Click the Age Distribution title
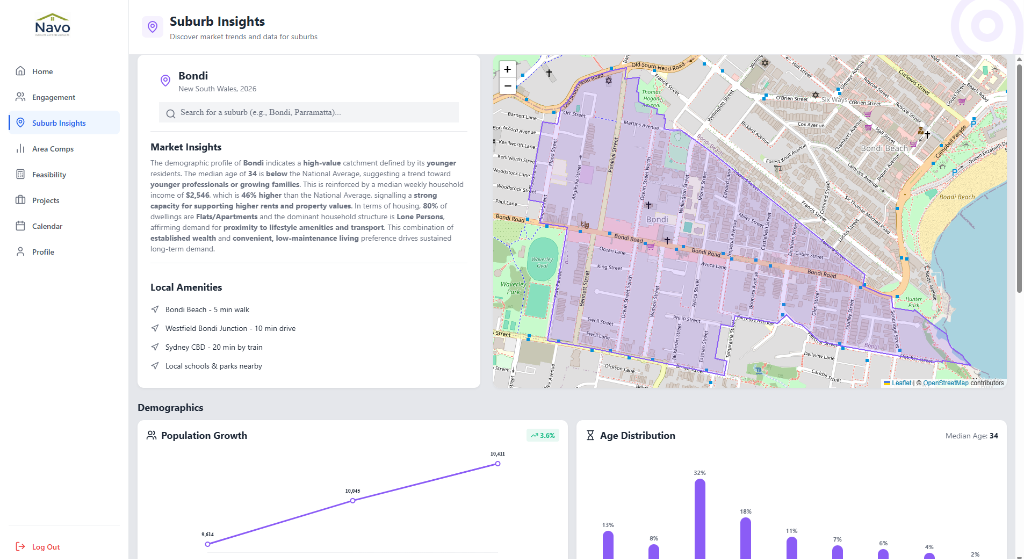 pyautogui.click(x=637, y=436)
